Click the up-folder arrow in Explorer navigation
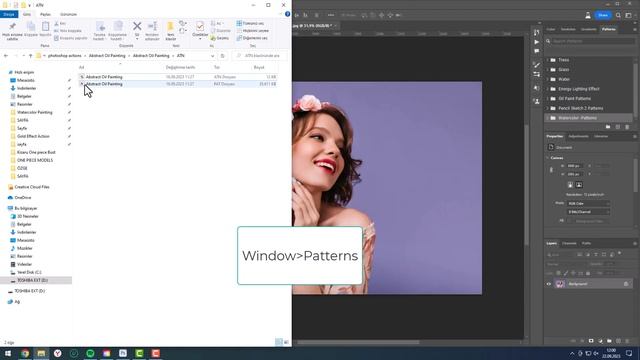This screenshot has width=640, height=360. tap(30, 56)
